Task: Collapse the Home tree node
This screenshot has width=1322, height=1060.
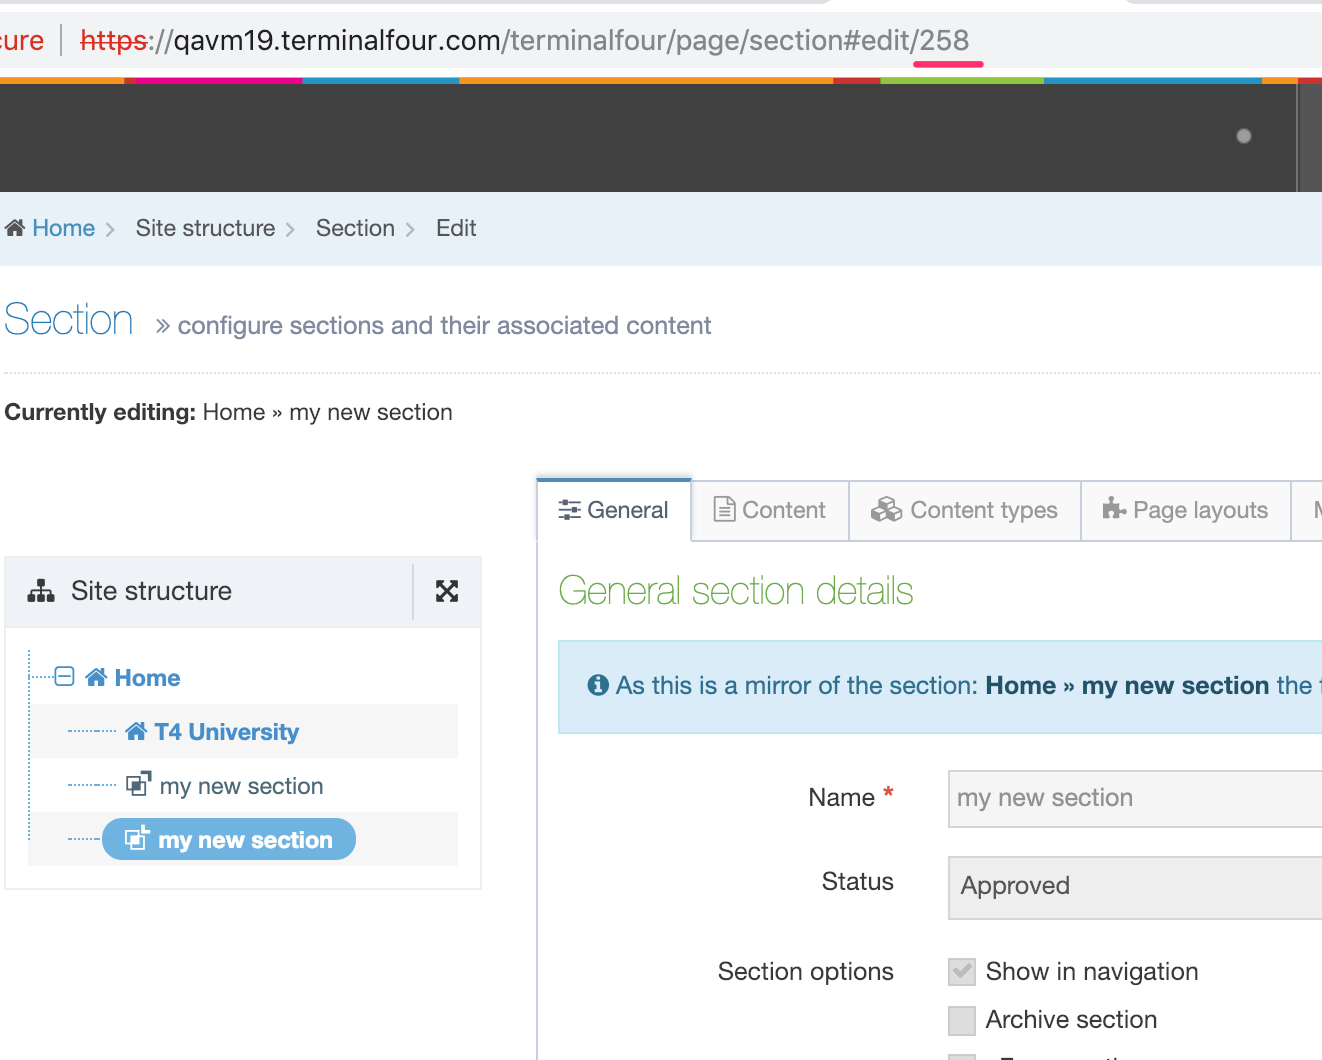Action: (x=64, y=677)
